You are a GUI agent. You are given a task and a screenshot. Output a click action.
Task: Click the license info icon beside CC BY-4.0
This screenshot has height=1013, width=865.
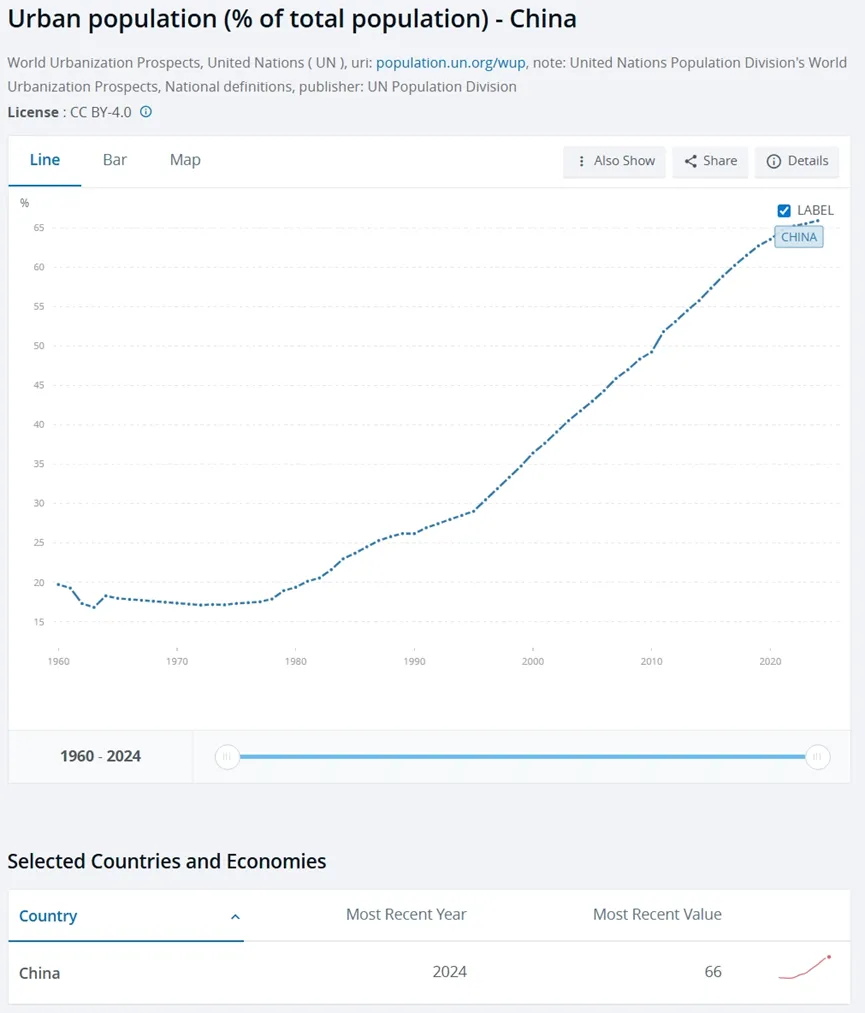(146, 112)
